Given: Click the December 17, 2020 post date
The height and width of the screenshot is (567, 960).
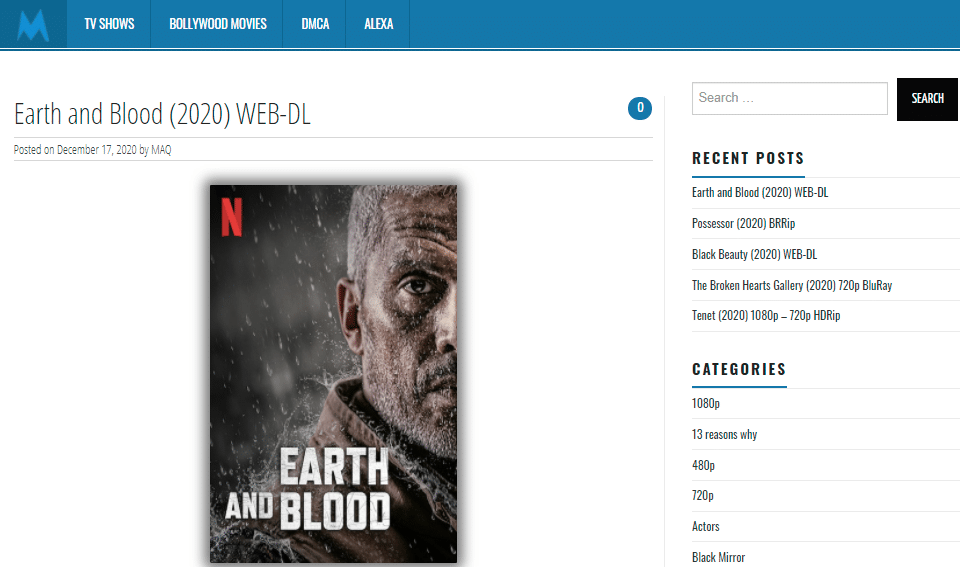Looking at the screenshot, I should (x=97, y=150).
